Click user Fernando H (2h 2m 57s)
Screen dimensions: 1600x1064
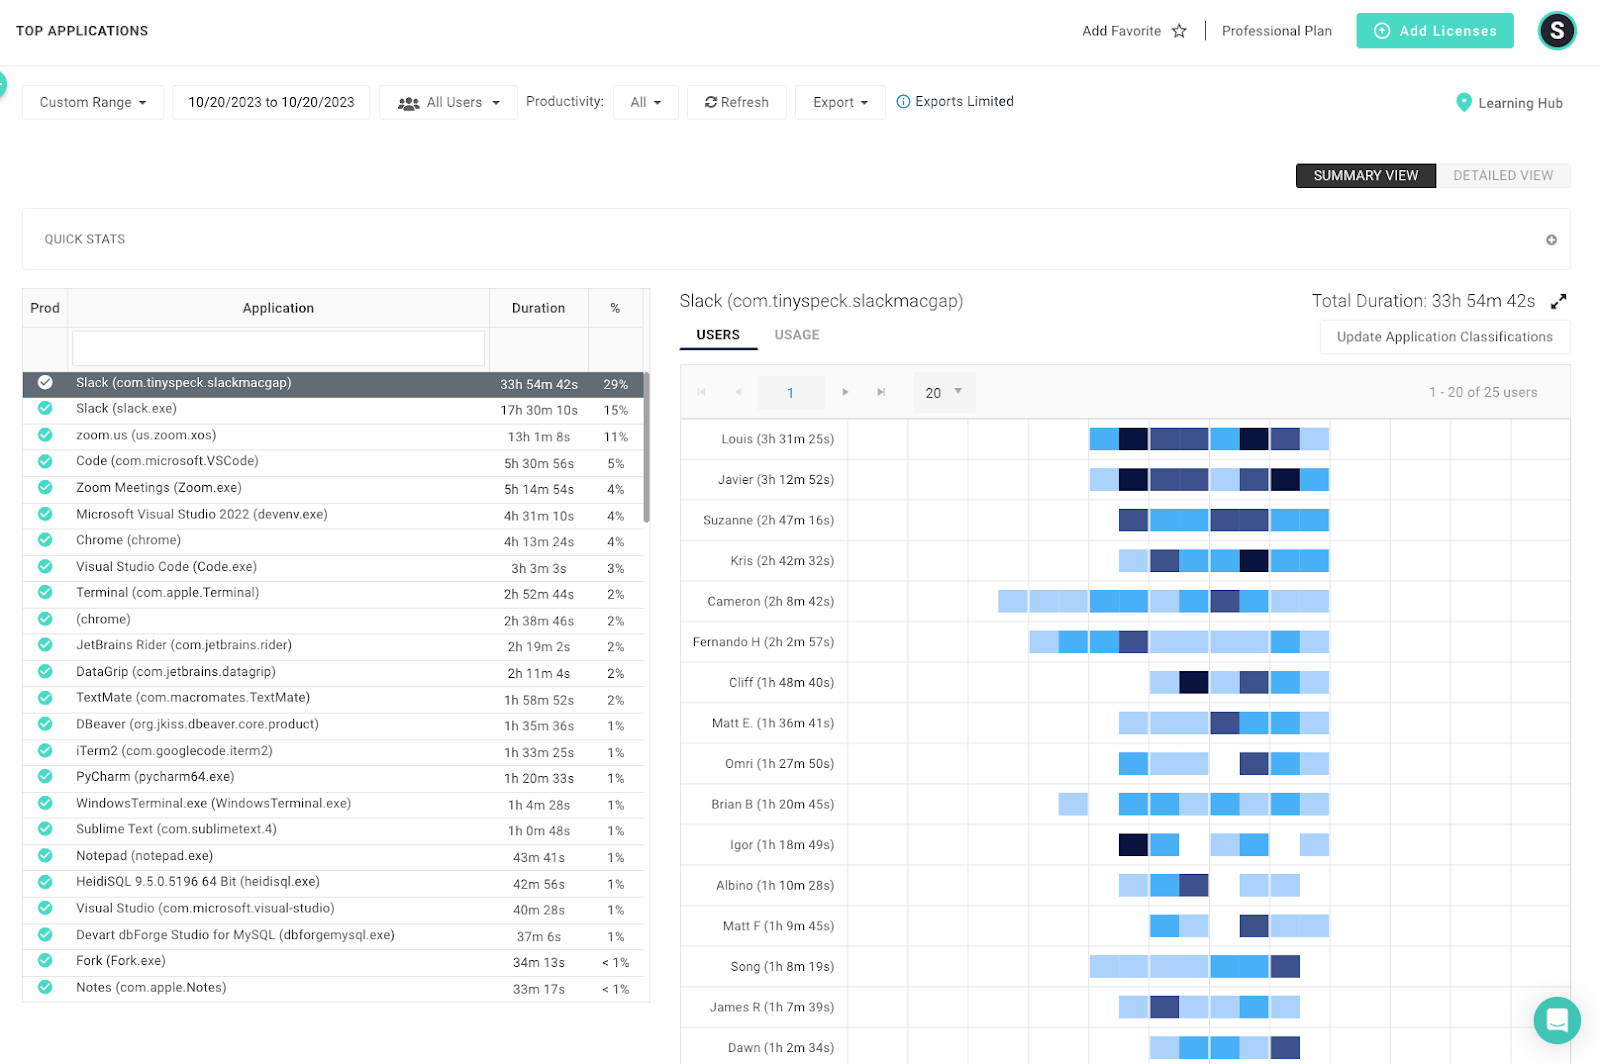pyautogui.click(x=763, y=642)
